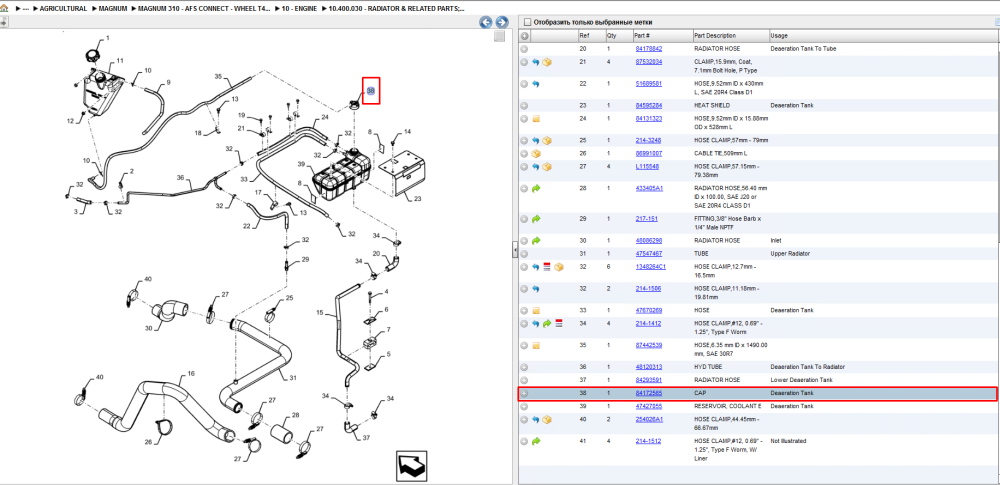Click callout 39 on the reservoir diagram
The image size is (1000, 485).
coord(302,165)
